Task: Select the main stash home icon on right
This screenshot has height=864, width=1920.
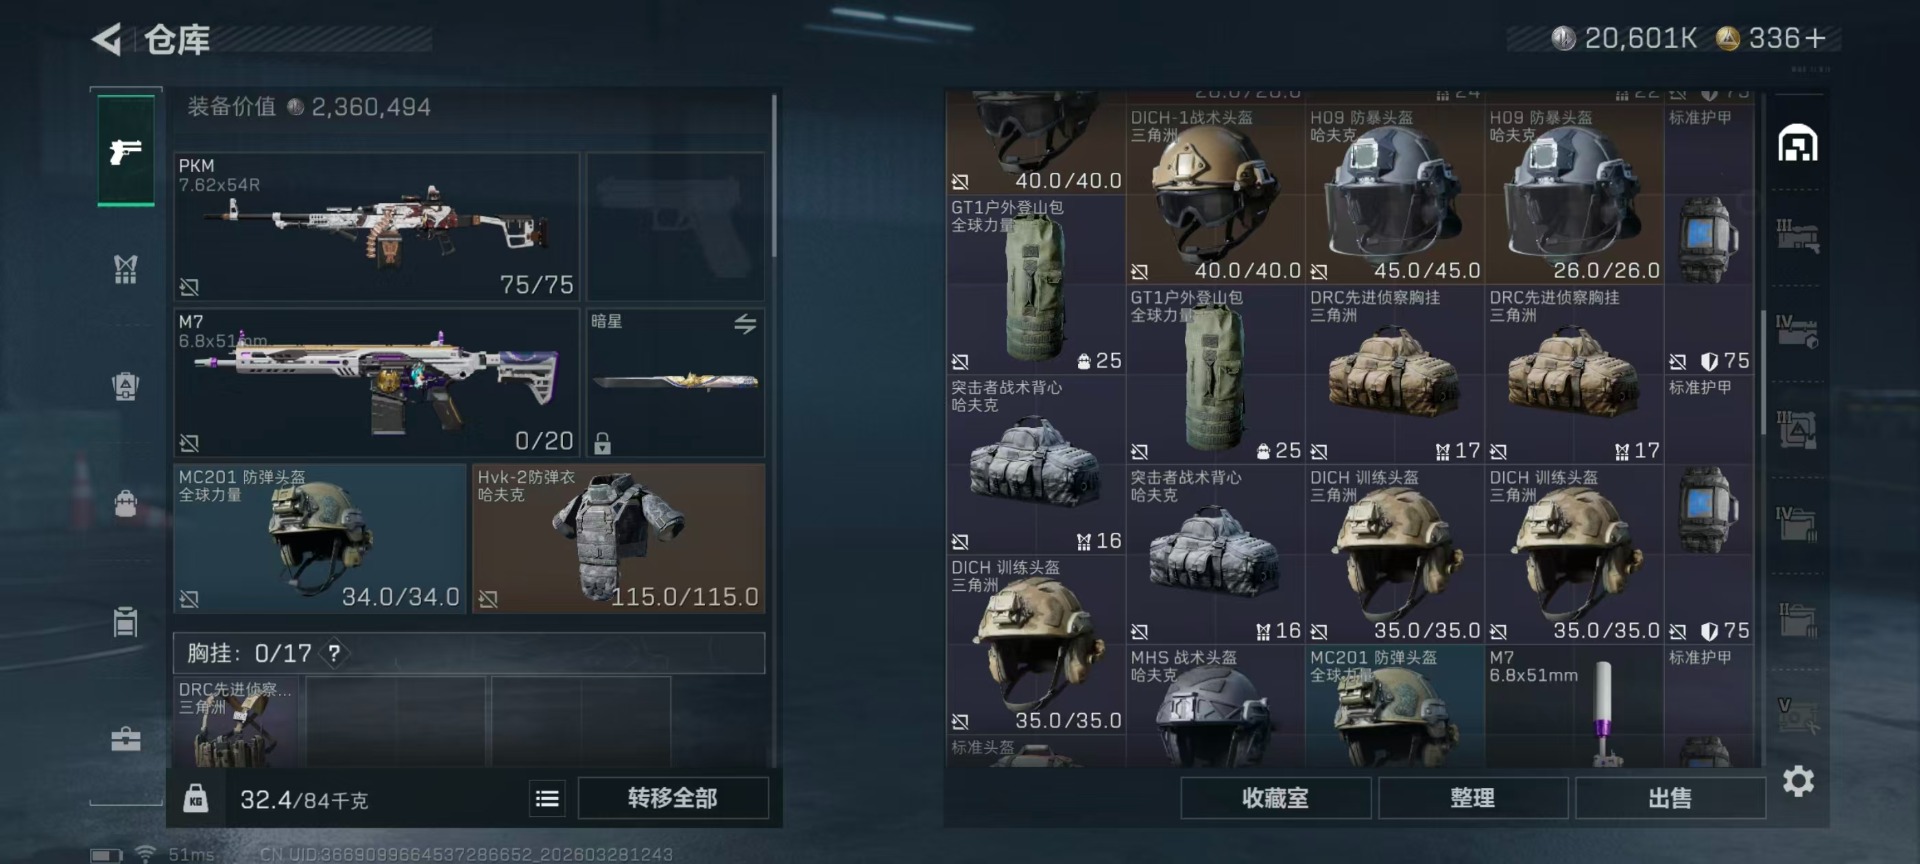Action: (1798, 144)
